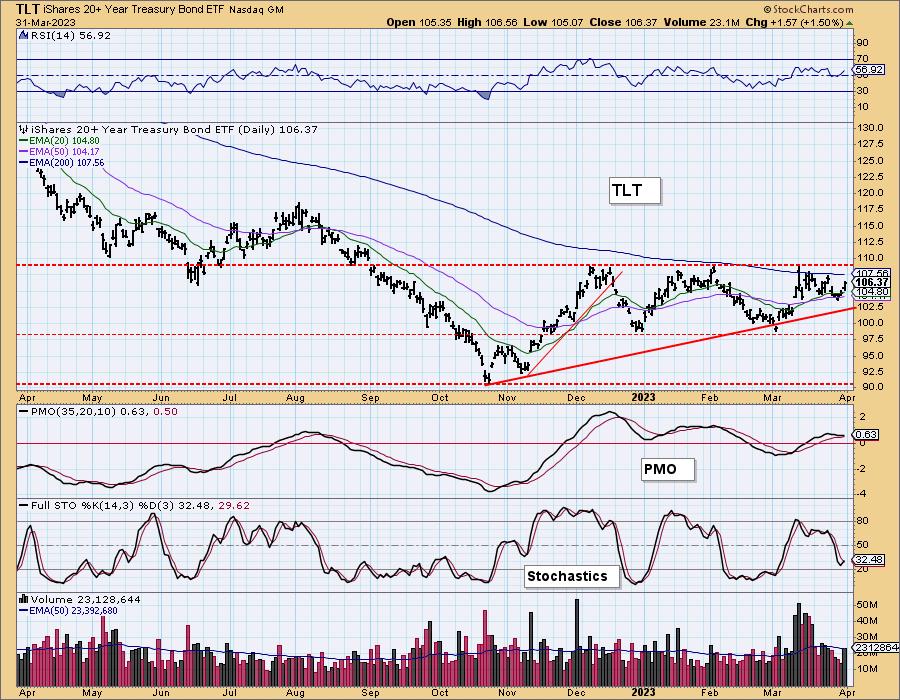Click the 90.0 price axis label
This screenshot has width=900, height=700.
point(871,387)
